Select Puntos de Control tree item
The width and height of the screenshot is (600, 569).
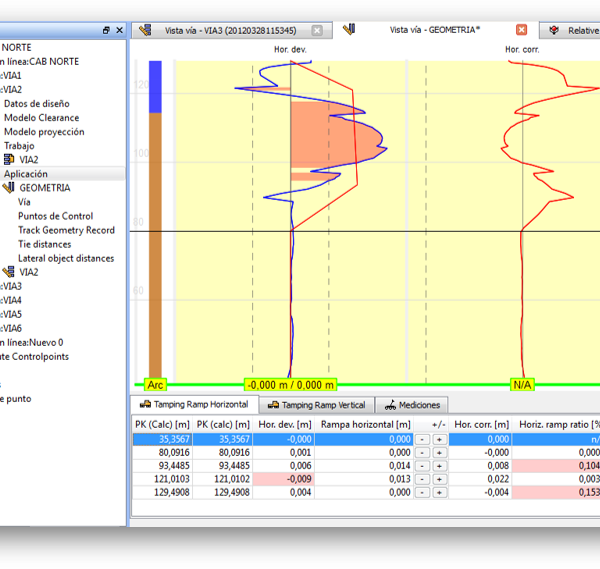point(55,216)
